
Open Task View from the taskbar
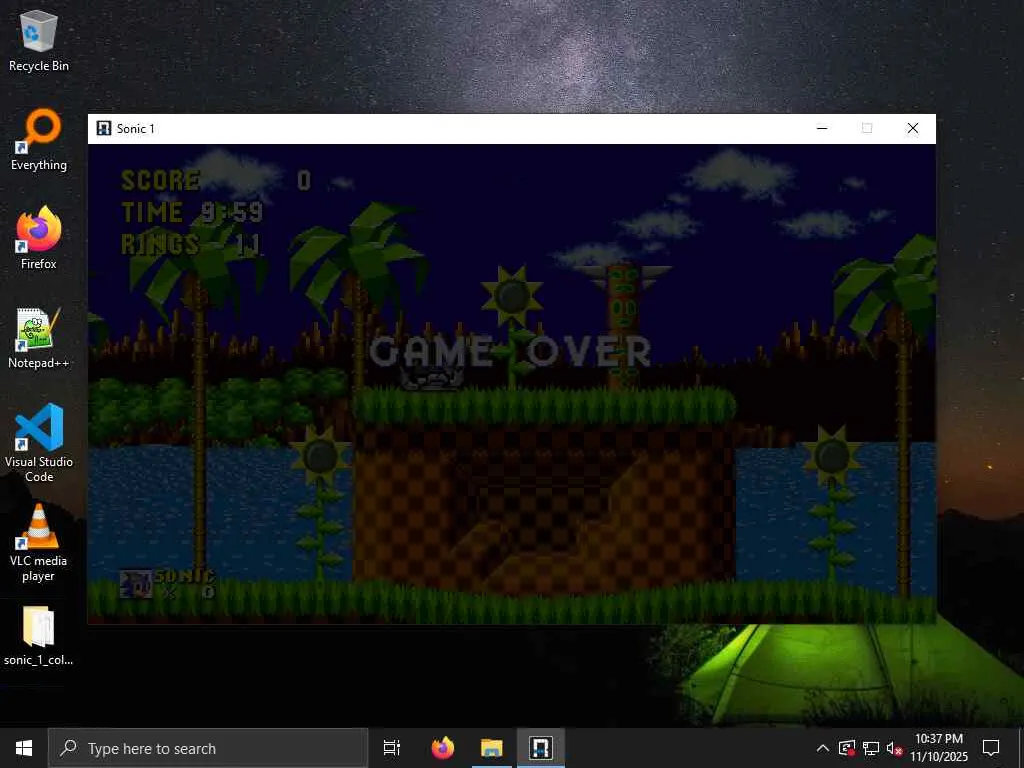pos(392,748)
